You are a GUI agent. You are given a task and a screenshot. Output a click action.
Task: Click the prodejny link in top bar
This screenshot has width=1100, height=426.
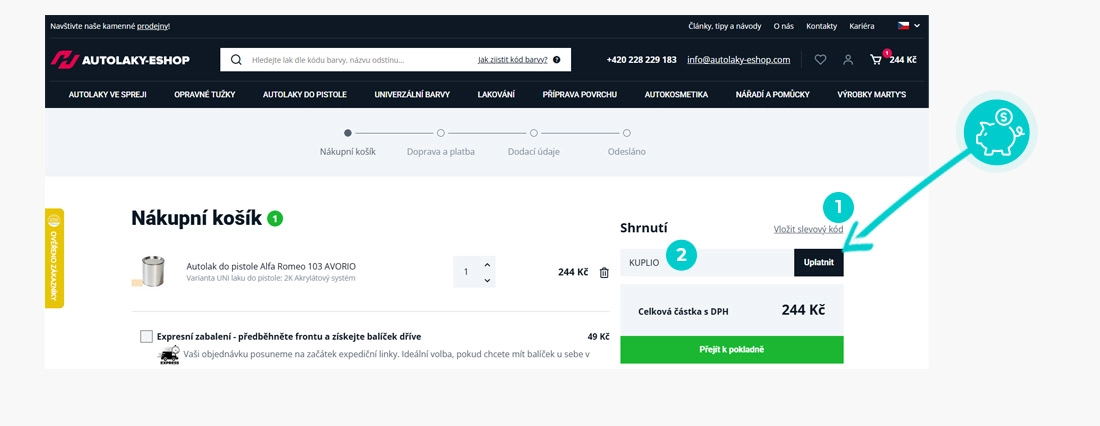click(x=152, y=26)
